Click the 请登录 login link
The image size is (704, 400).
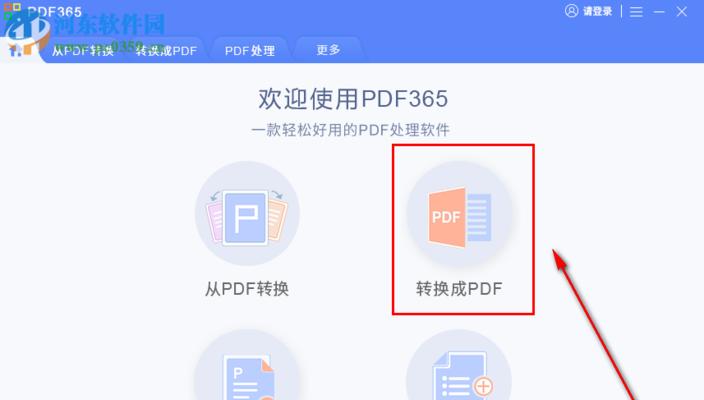[598, 11]
